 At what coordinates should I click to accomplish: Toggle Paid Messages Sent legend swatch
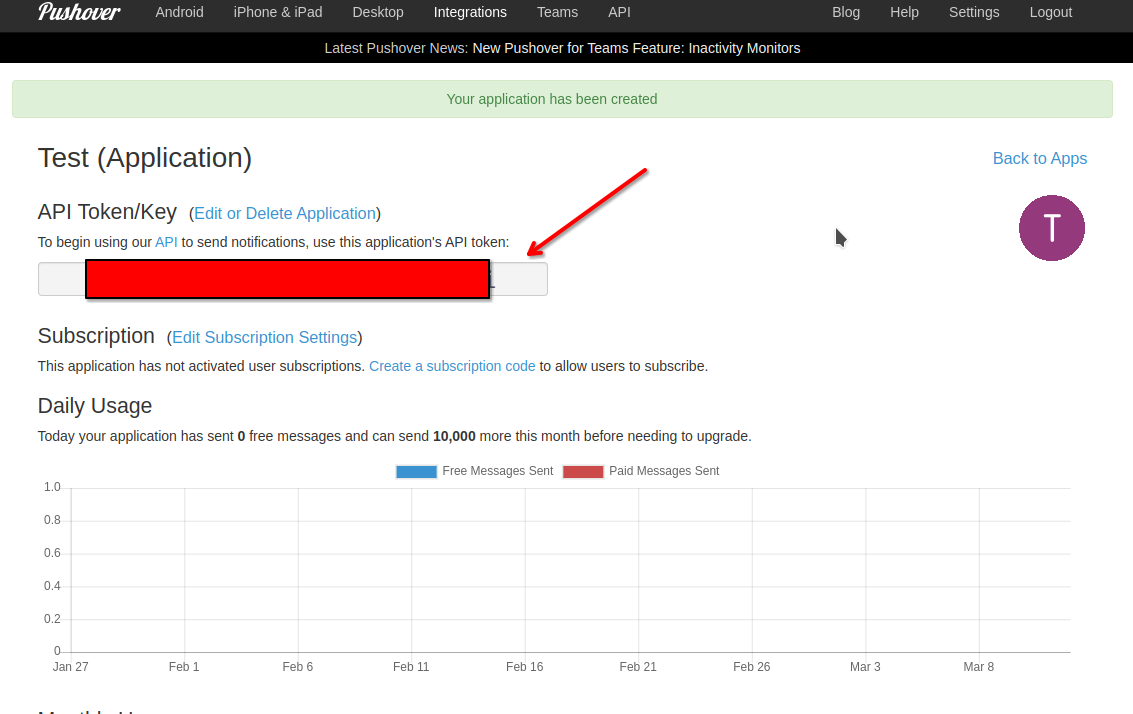click(x=583, y=471)
